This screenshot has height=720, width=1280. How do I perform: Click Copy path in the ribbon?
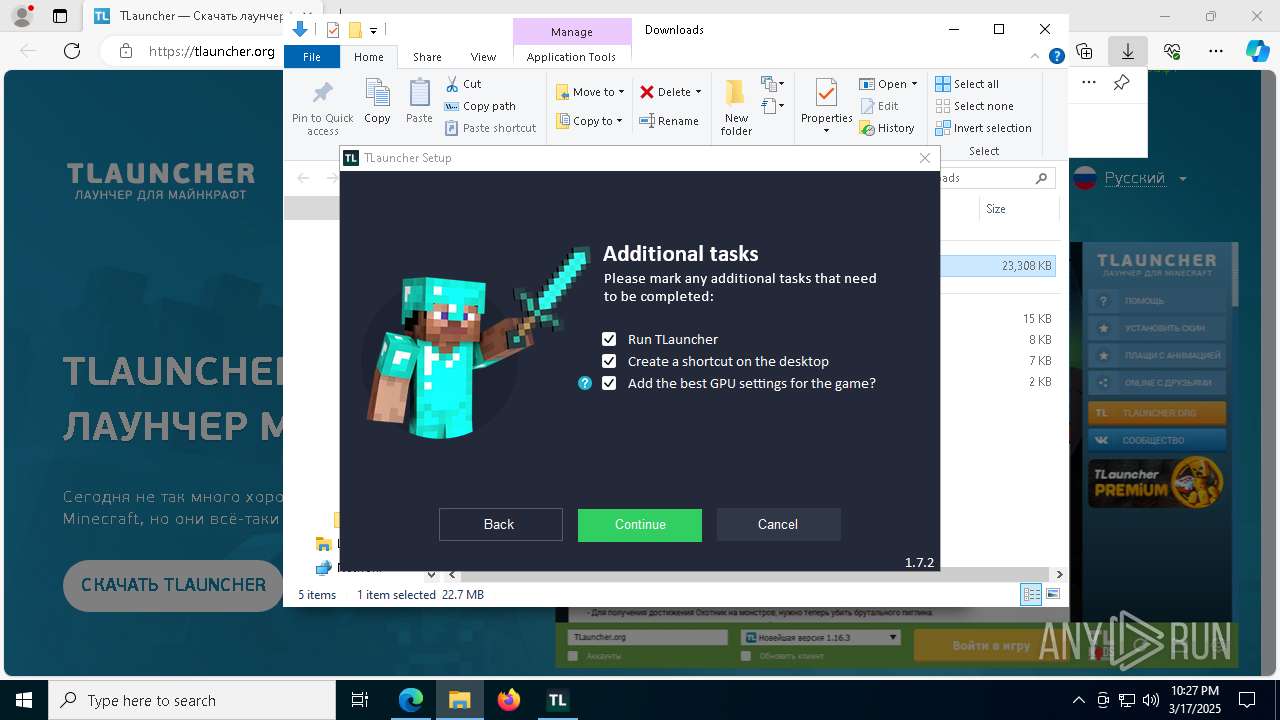point(480,106)
